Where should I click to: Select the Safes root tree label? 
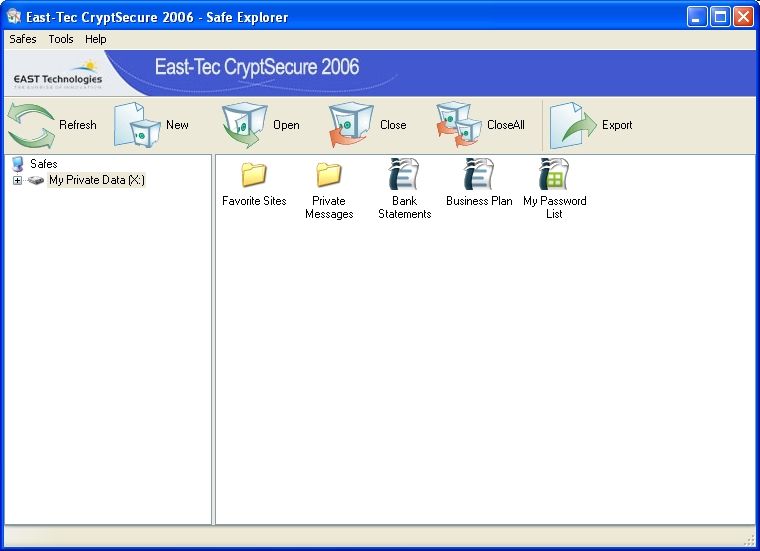click(x=44, y=164)
